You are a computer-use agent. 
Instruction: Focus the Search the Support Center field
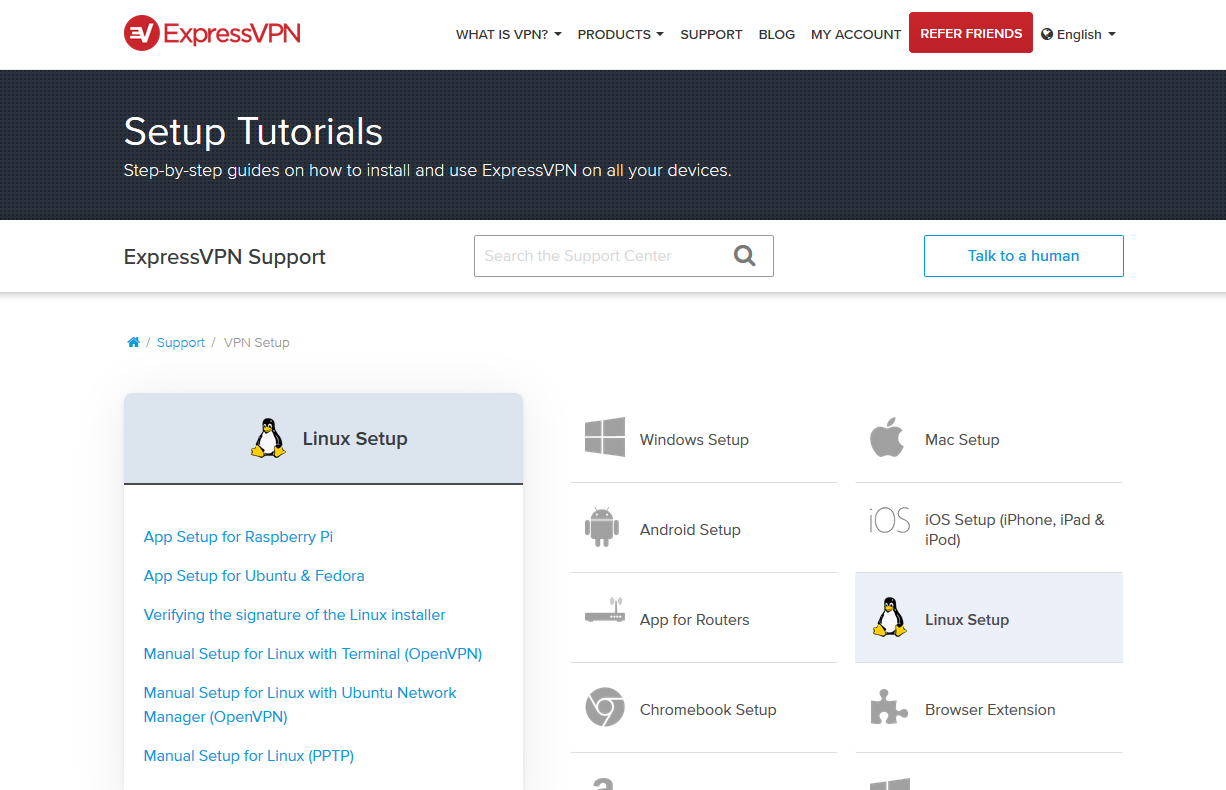pyautogui.click(x=624, y=256)
